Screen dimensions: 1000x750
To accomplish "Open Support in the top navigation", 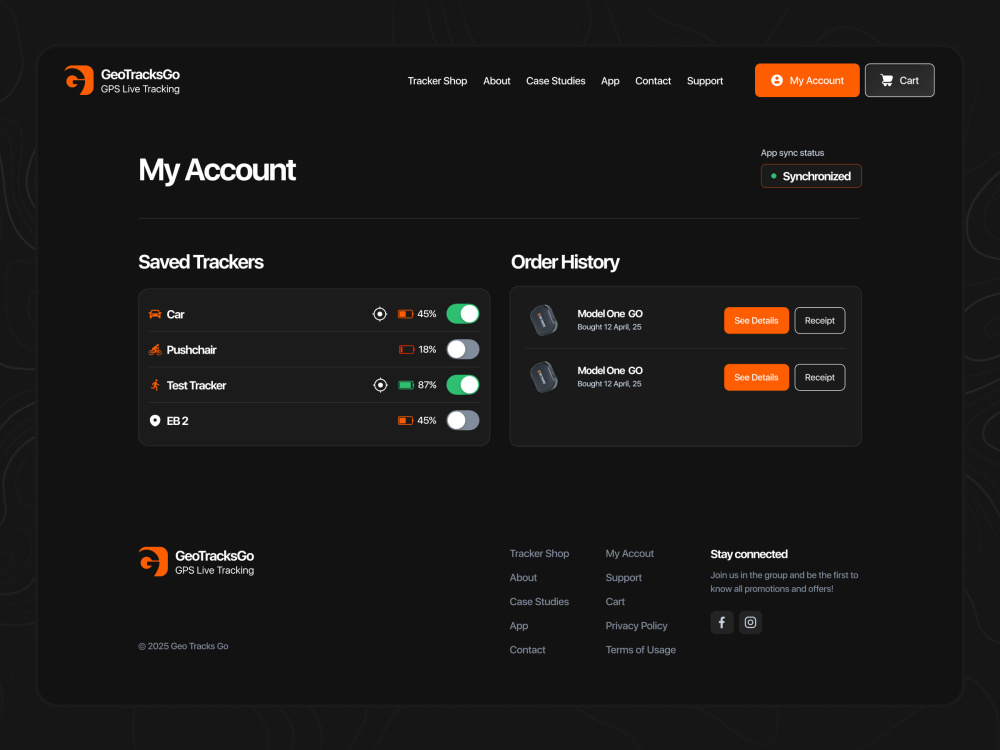I will tap(705, 81).
